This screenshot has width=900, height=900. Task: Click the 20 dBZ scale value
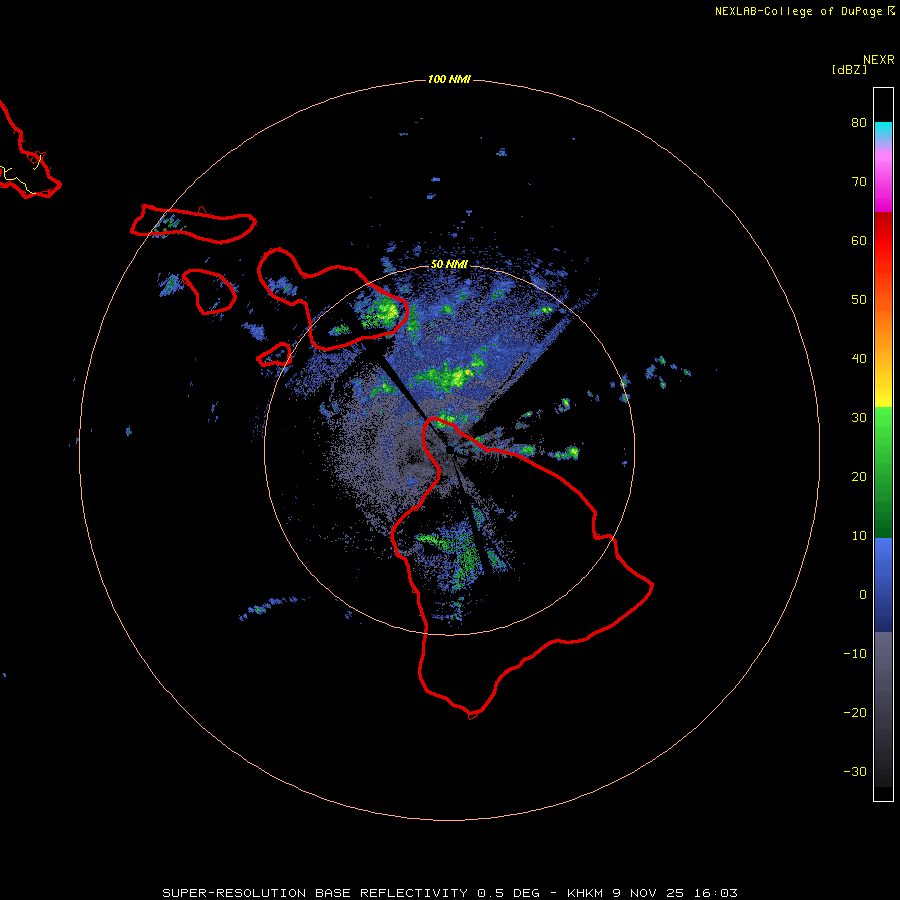(859, 476)
